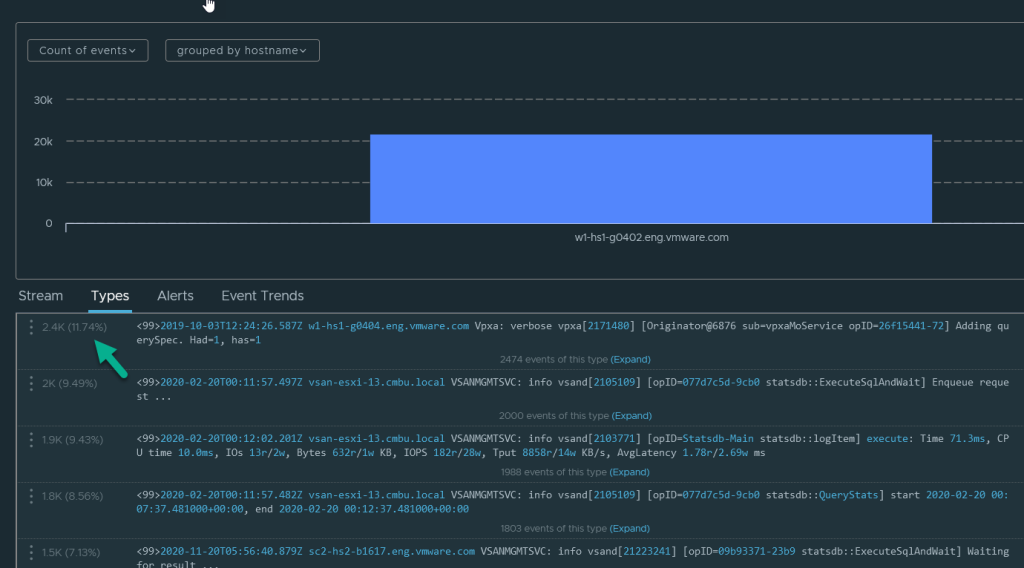Open the kebab menu for the 1.8K (8.56%) event type

pyautogui.click(x=31, y=496)
